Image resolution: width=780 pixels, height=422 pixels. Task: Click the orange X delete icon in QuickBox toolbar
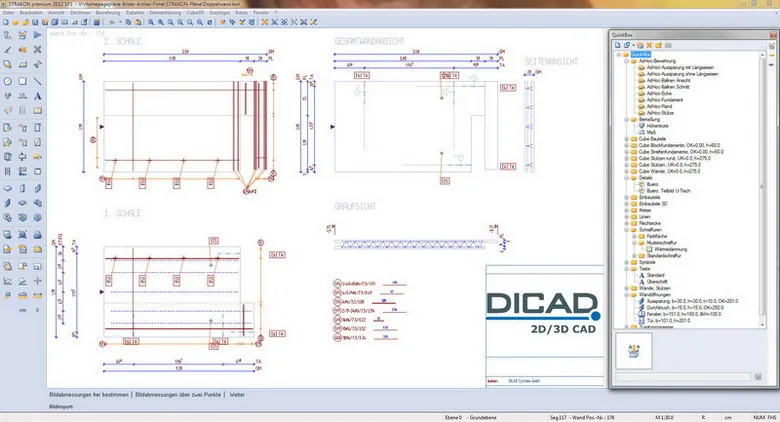[649, 45]
